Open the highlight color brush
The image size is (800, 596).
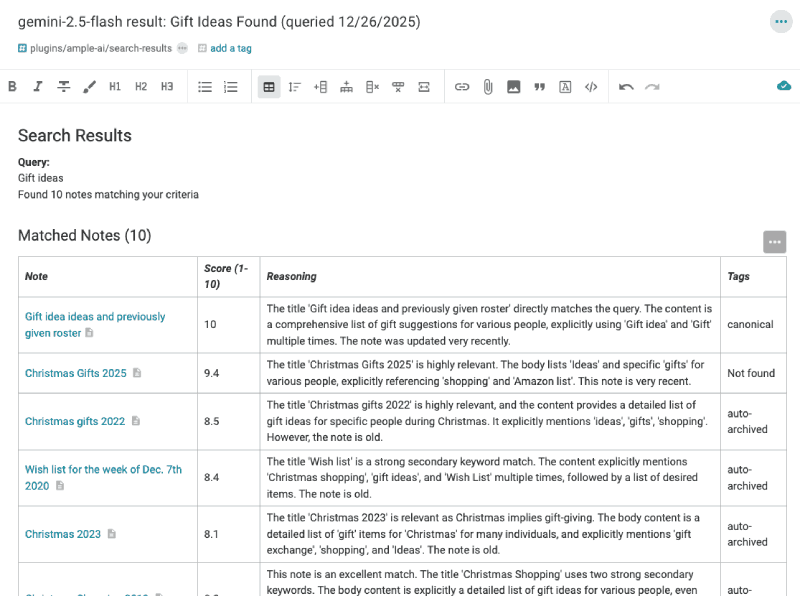[90, 87]
